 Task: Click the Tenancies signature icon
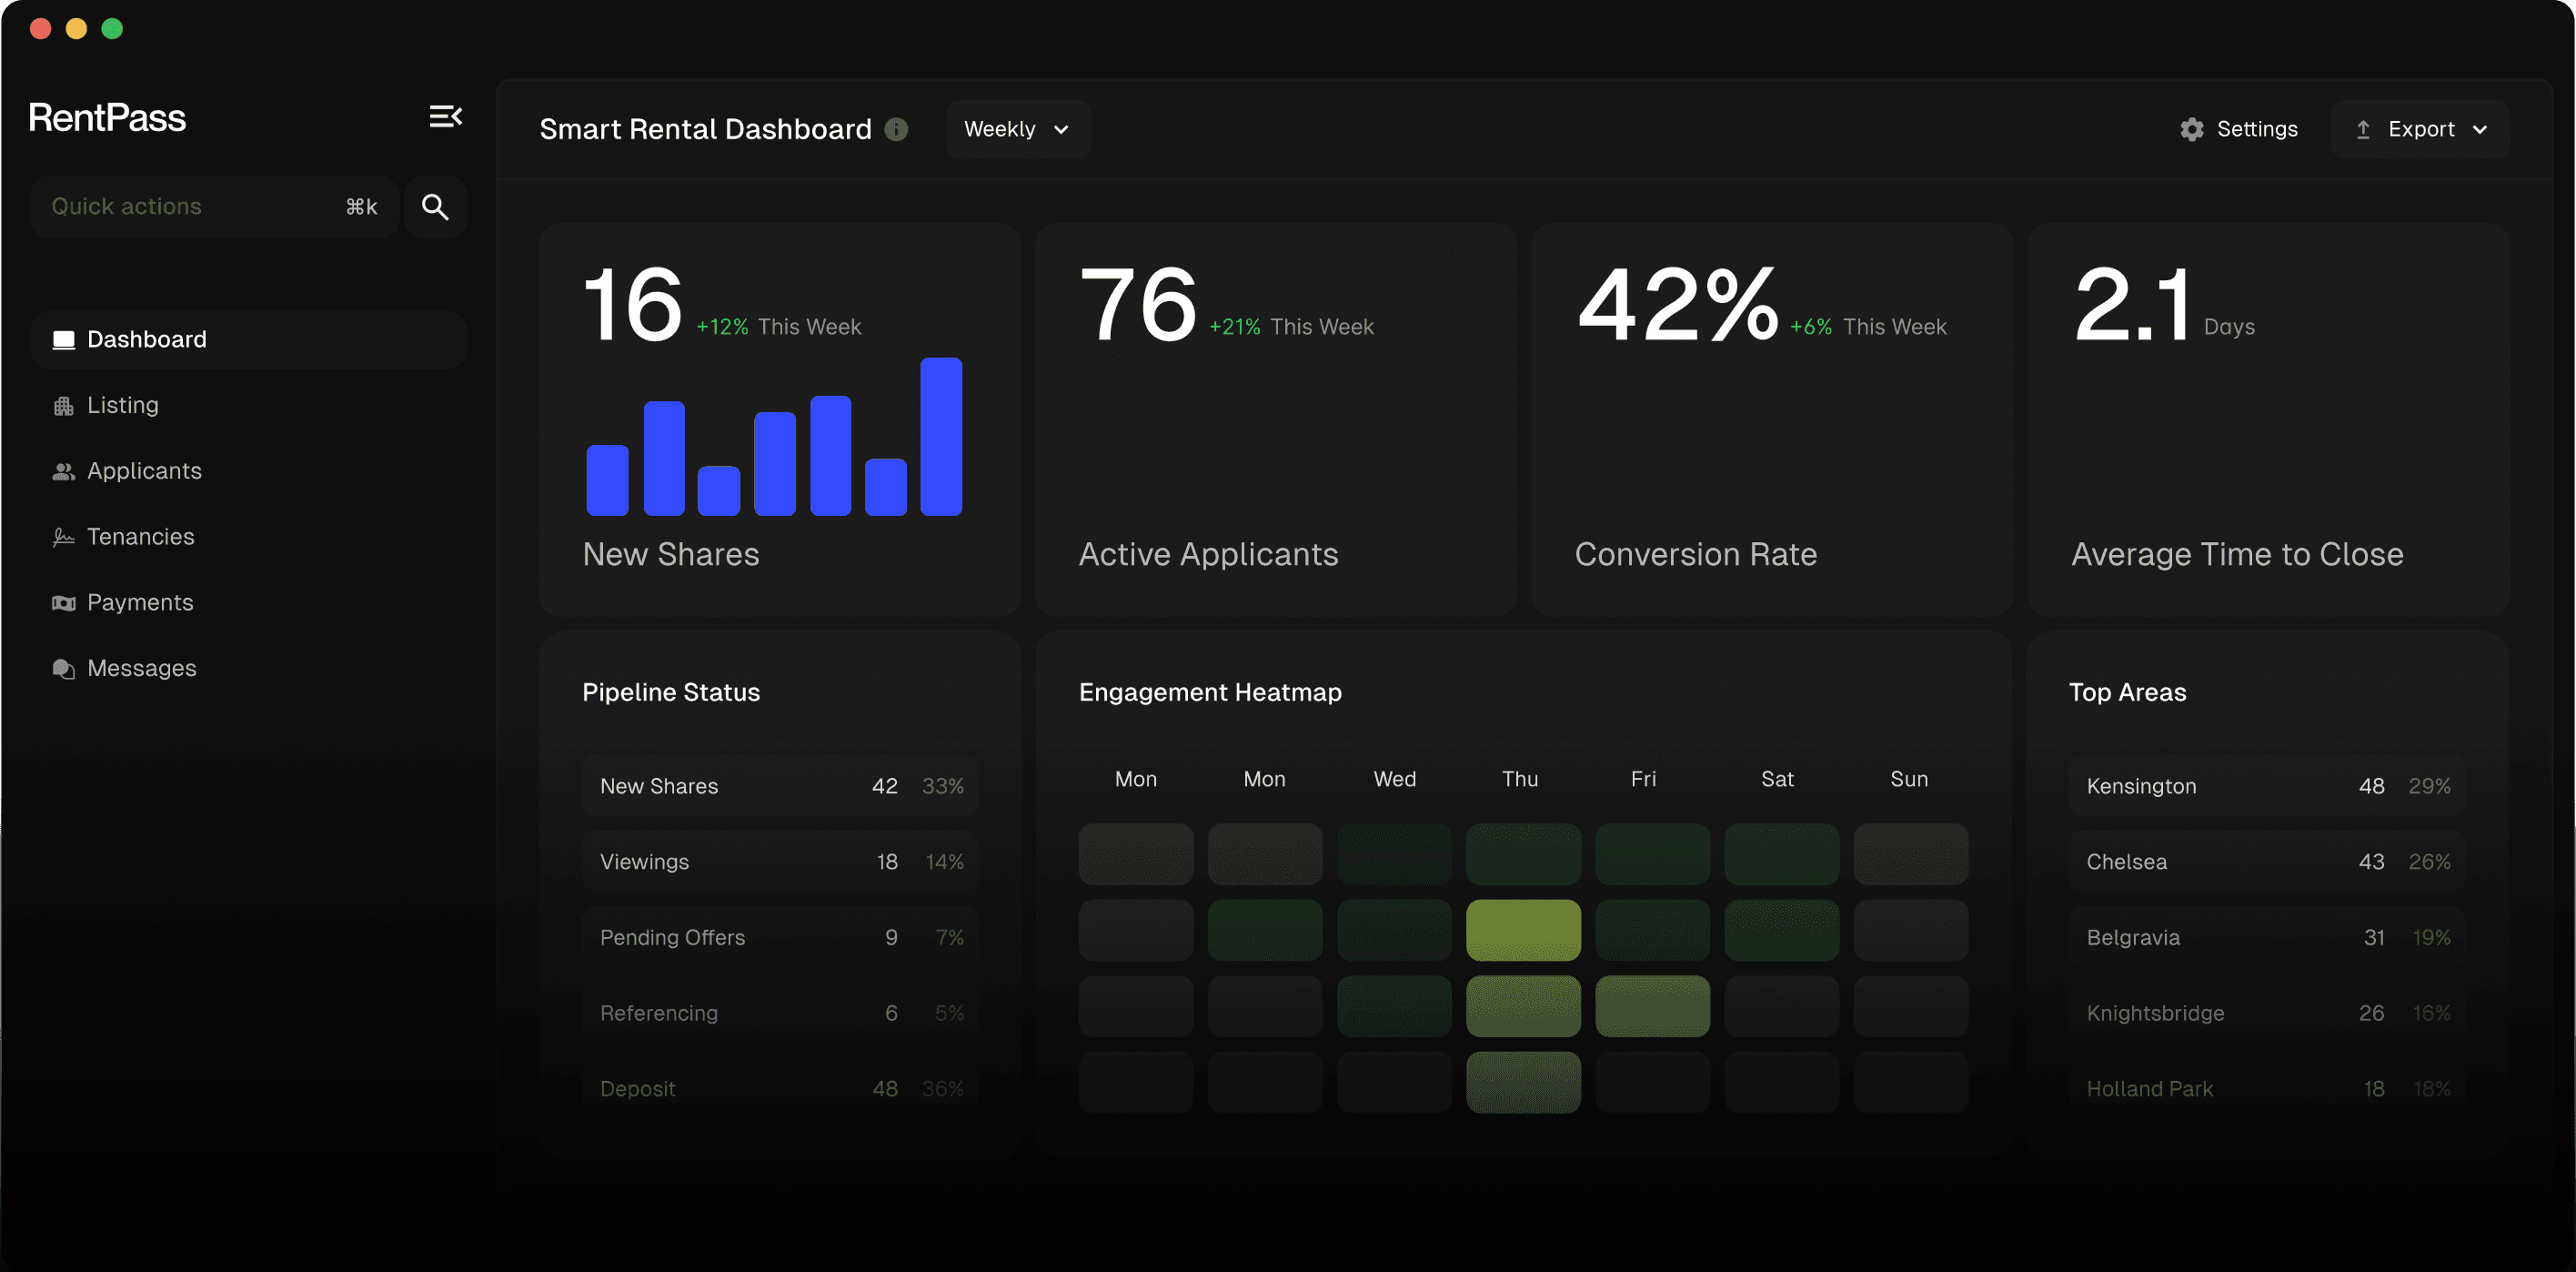[x=64, y=537]
